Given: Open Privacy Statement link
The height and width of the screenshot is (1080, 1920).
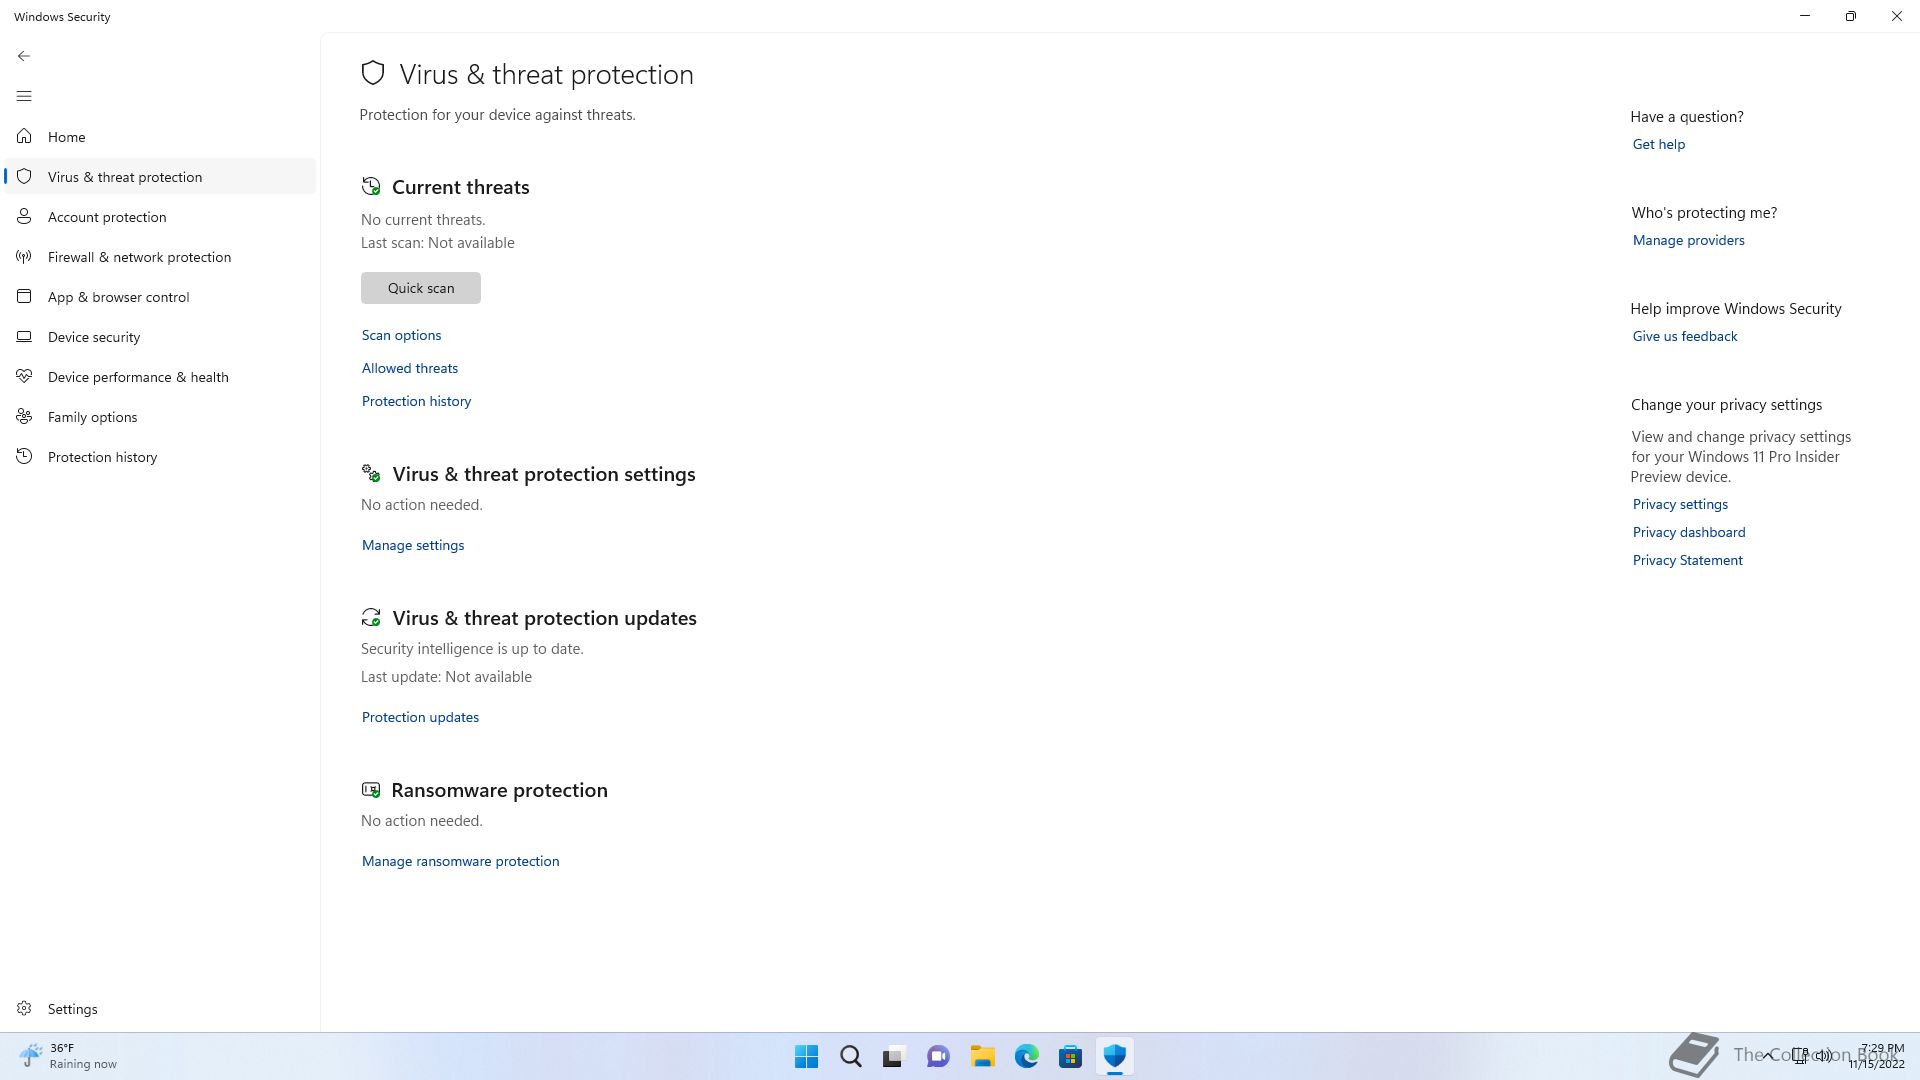Looking at the screenshot, I should coord(1688,560).
